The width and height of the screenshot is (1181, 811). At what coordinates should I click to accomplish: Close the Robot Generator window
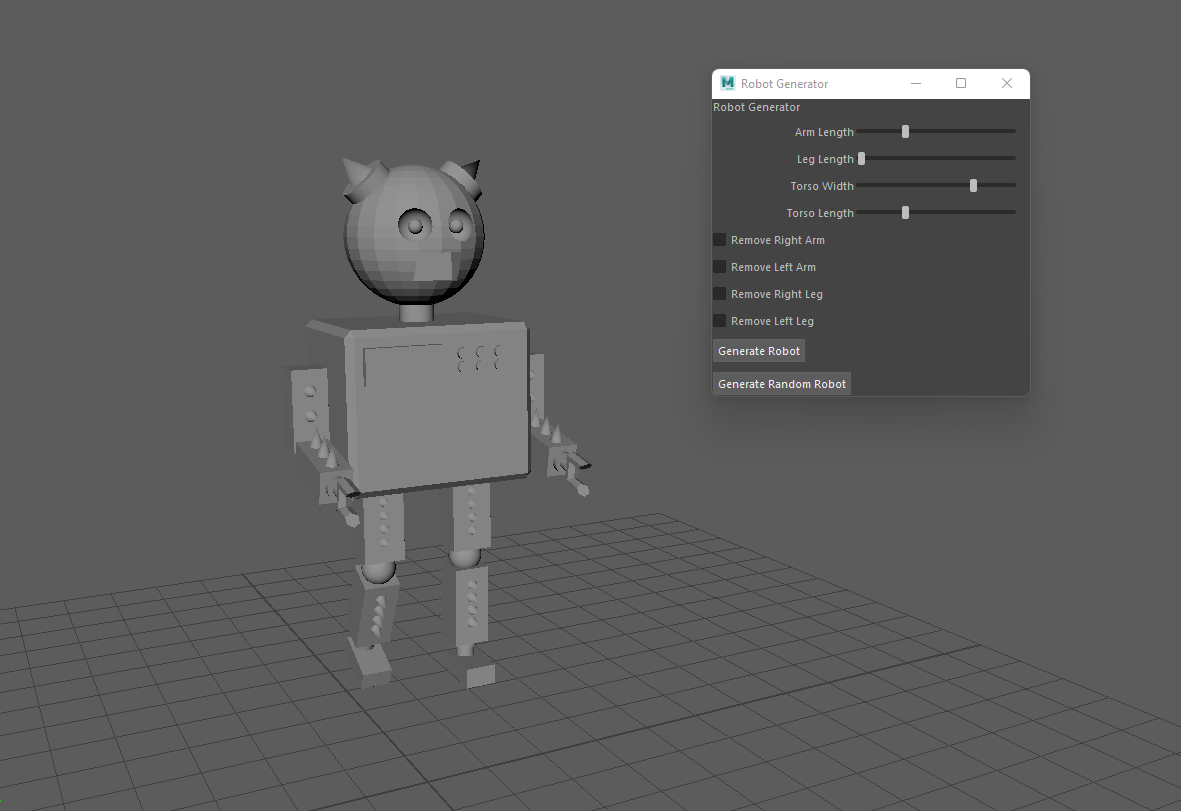coord(1007,84)
